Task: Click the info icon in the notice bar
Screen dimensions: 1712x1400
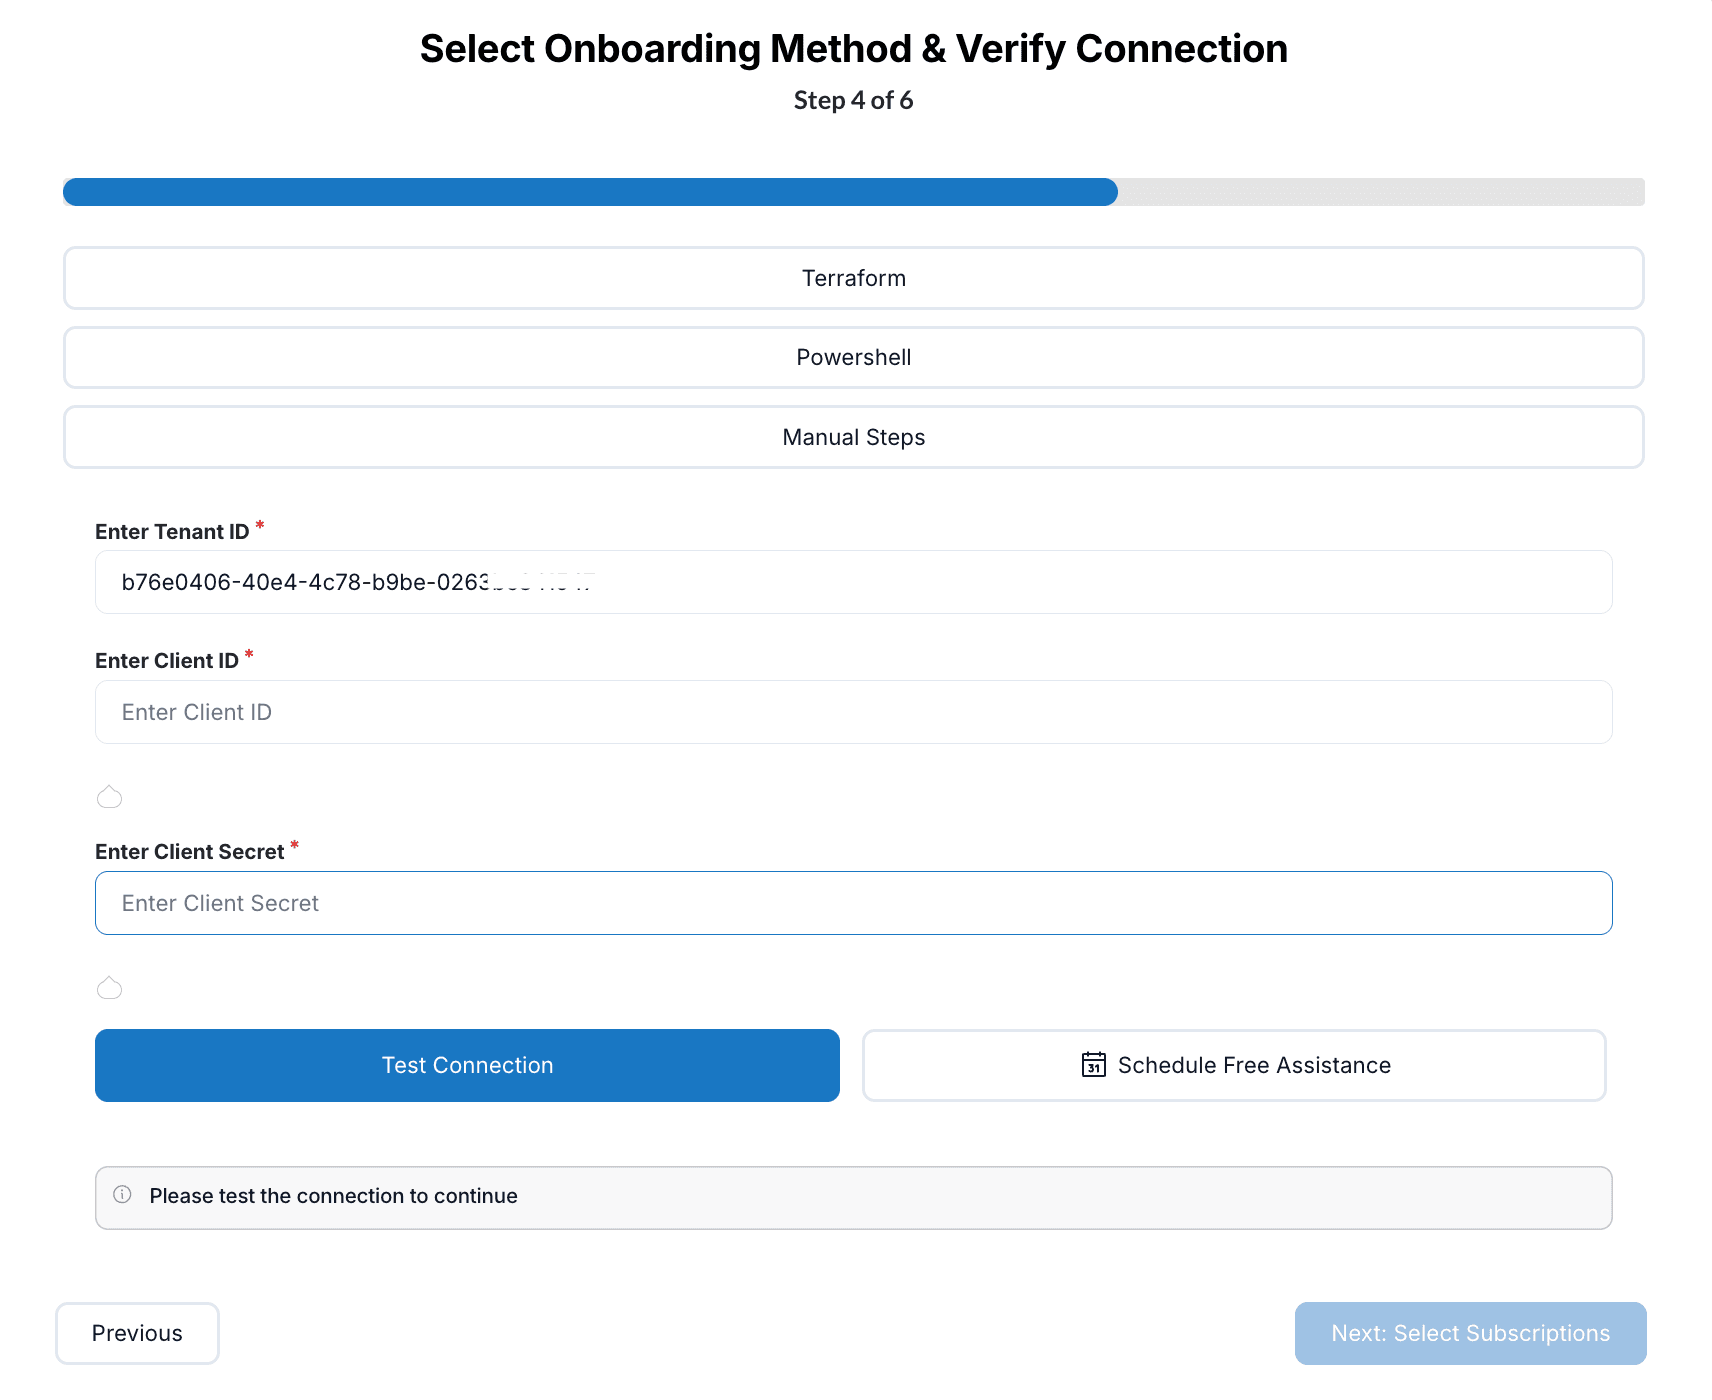Action: 123,1196
